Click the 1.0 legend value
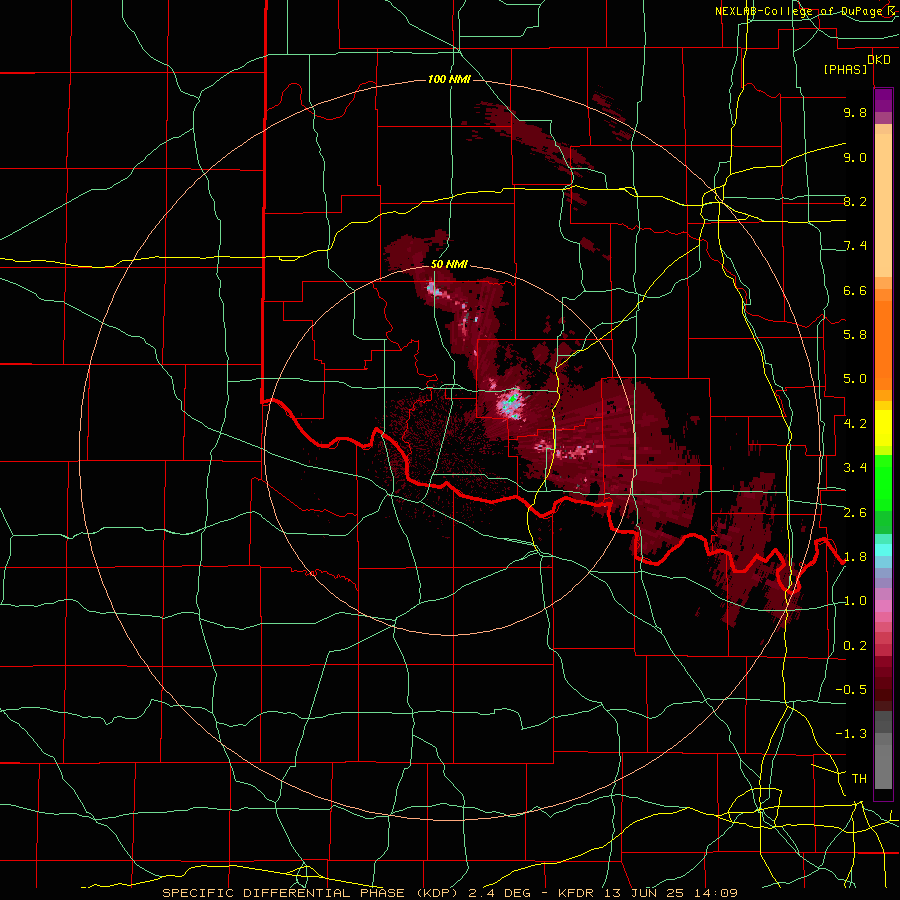The width and height of the screenshot is (900, 900). click(x=855, y=601)
